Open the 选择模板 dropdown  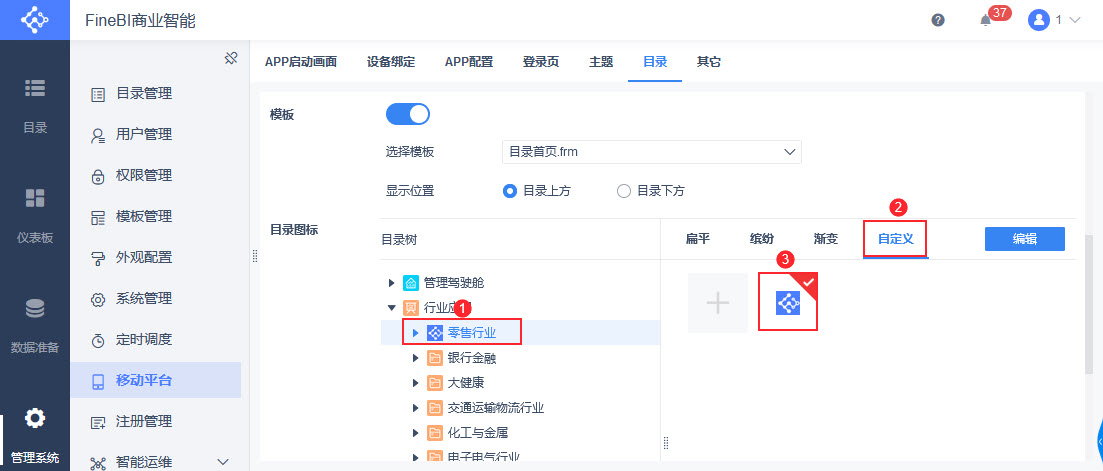point(651,152)
